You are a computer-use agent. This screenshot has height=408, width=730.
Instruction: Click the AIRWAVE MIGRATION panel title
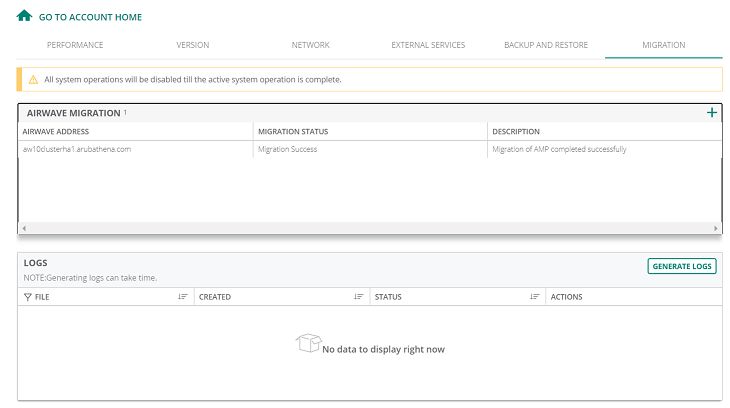pyautogui.click(x=74, y=113)
